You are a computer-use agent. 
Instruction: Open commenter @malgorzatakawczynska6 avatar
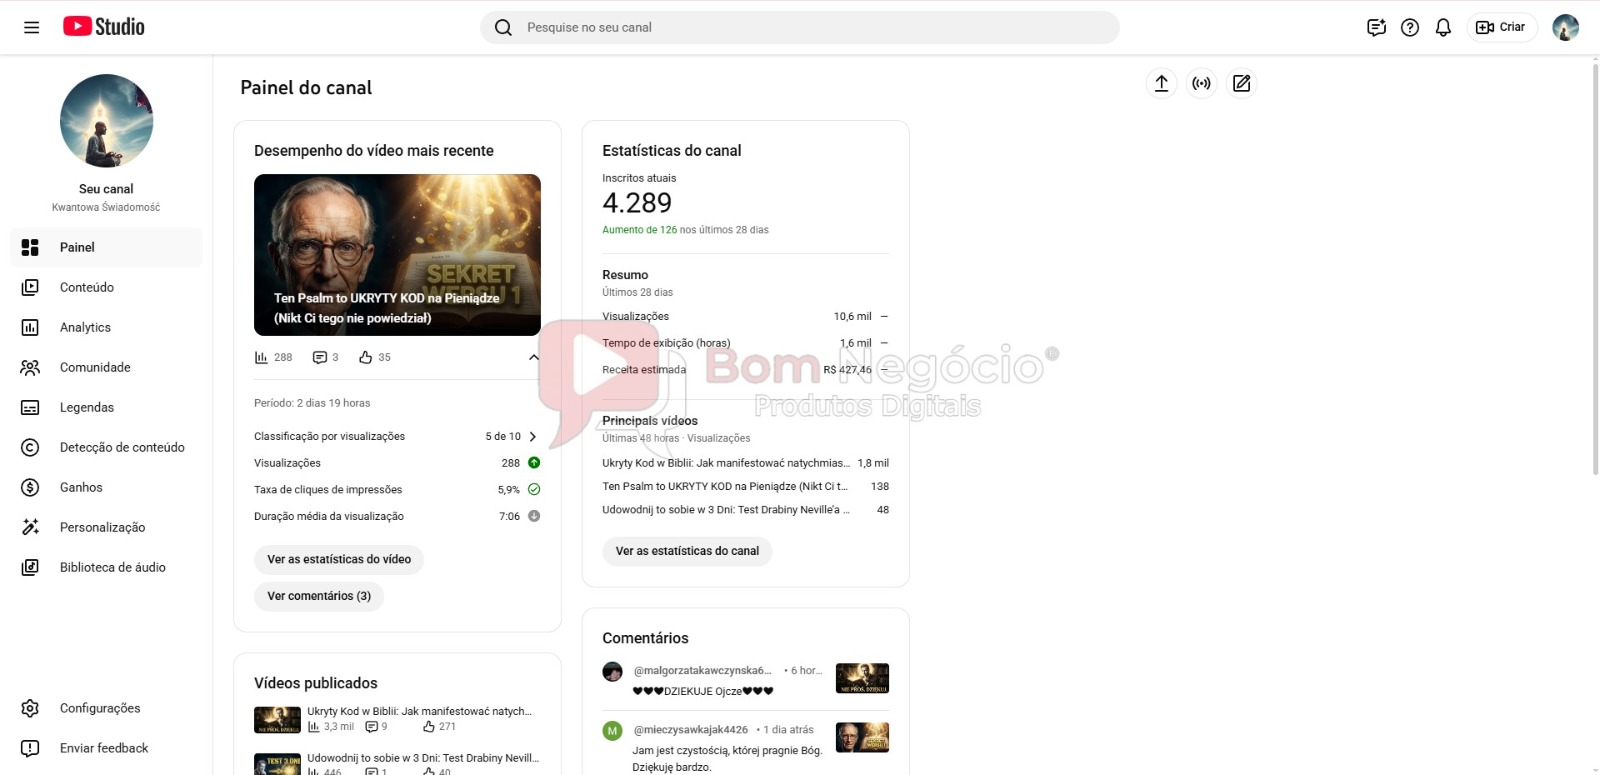point(612,672)
